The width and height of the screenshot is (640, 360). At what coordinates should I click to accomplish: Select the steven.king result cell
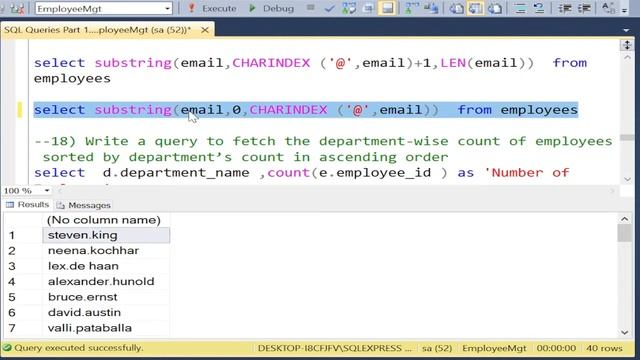[106, 235]
